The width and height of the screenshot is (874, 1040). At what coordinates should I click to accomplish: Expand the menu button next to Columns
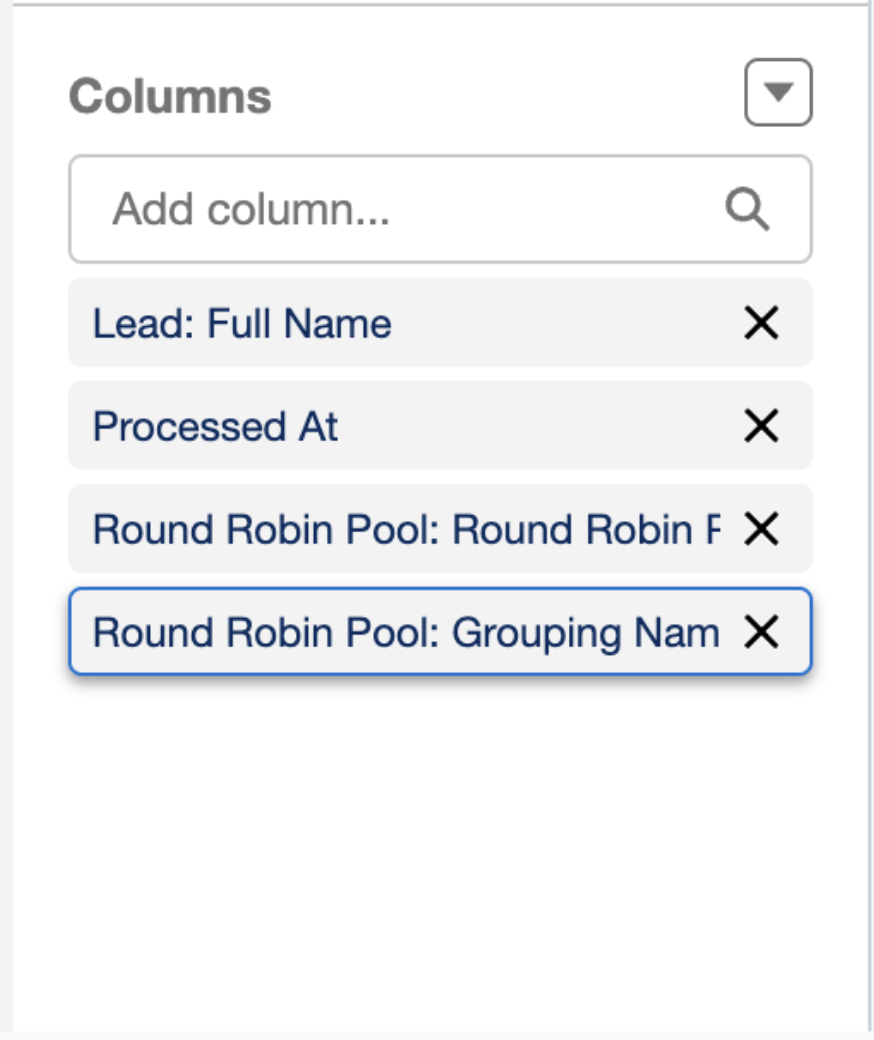pyautogui.click(x=778, y=93)
